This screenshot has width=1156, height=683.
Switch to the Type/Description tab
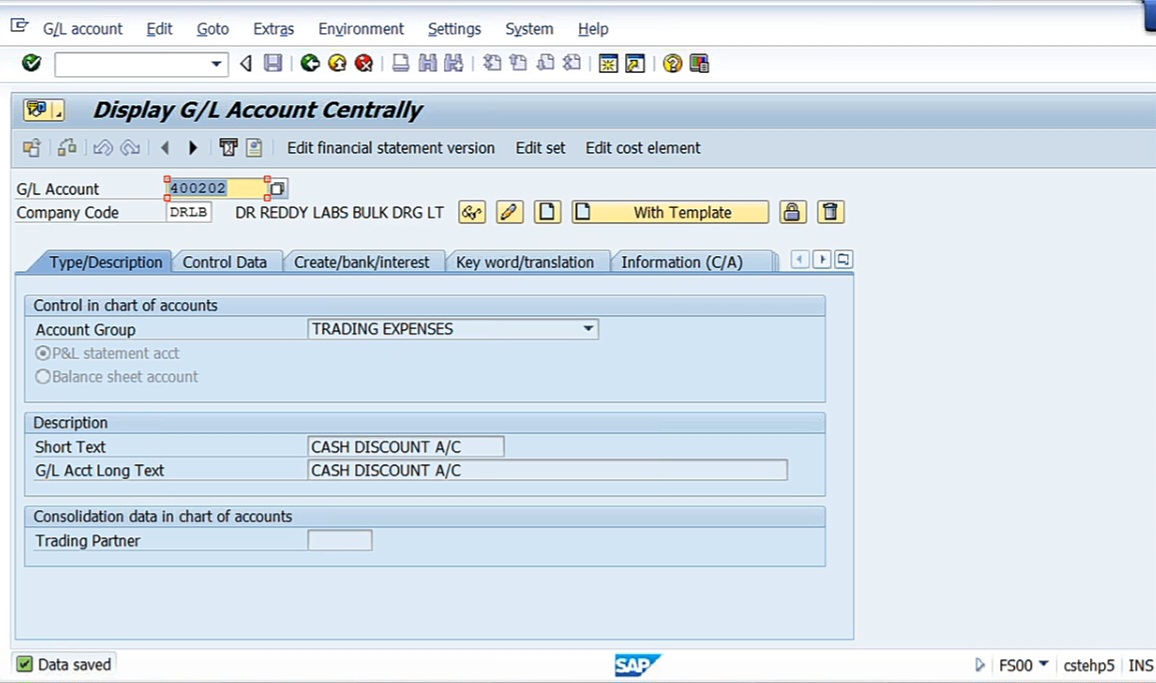105,263
